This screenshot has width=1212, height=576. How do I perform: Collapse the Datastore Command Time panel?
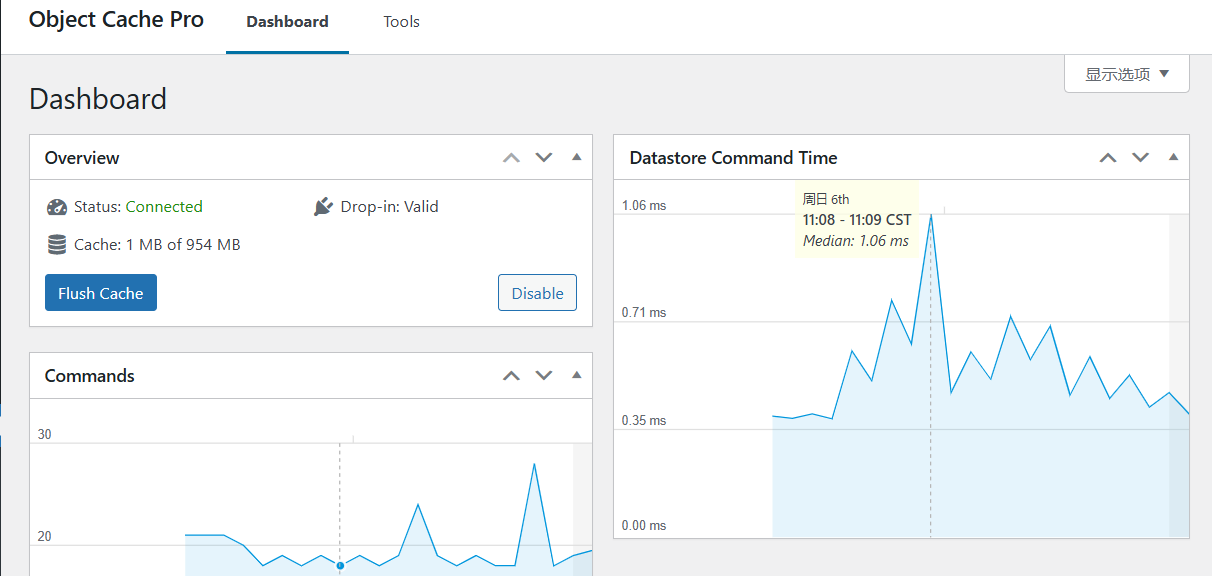[1173, 157]
